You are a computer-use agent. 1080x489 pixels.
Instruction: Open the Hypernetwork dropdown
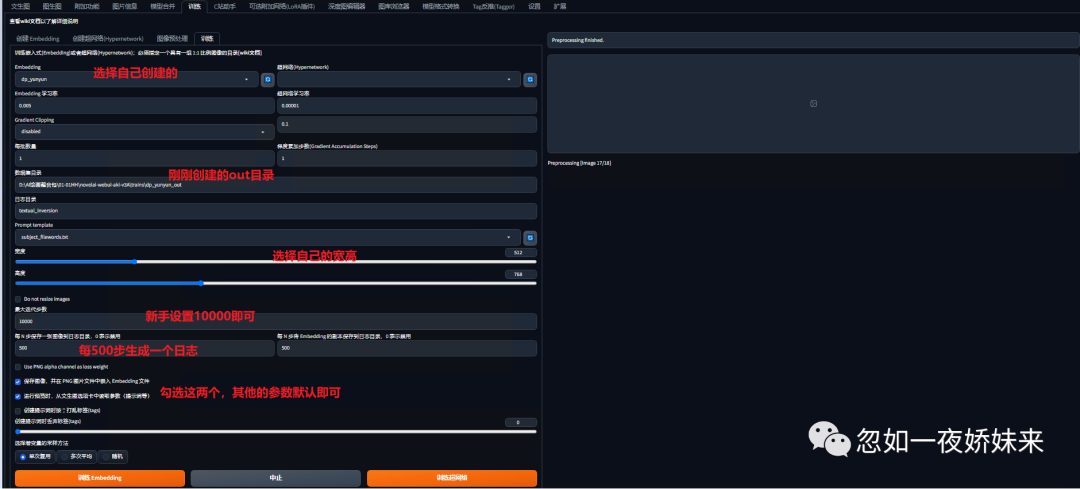pos(399,80)
